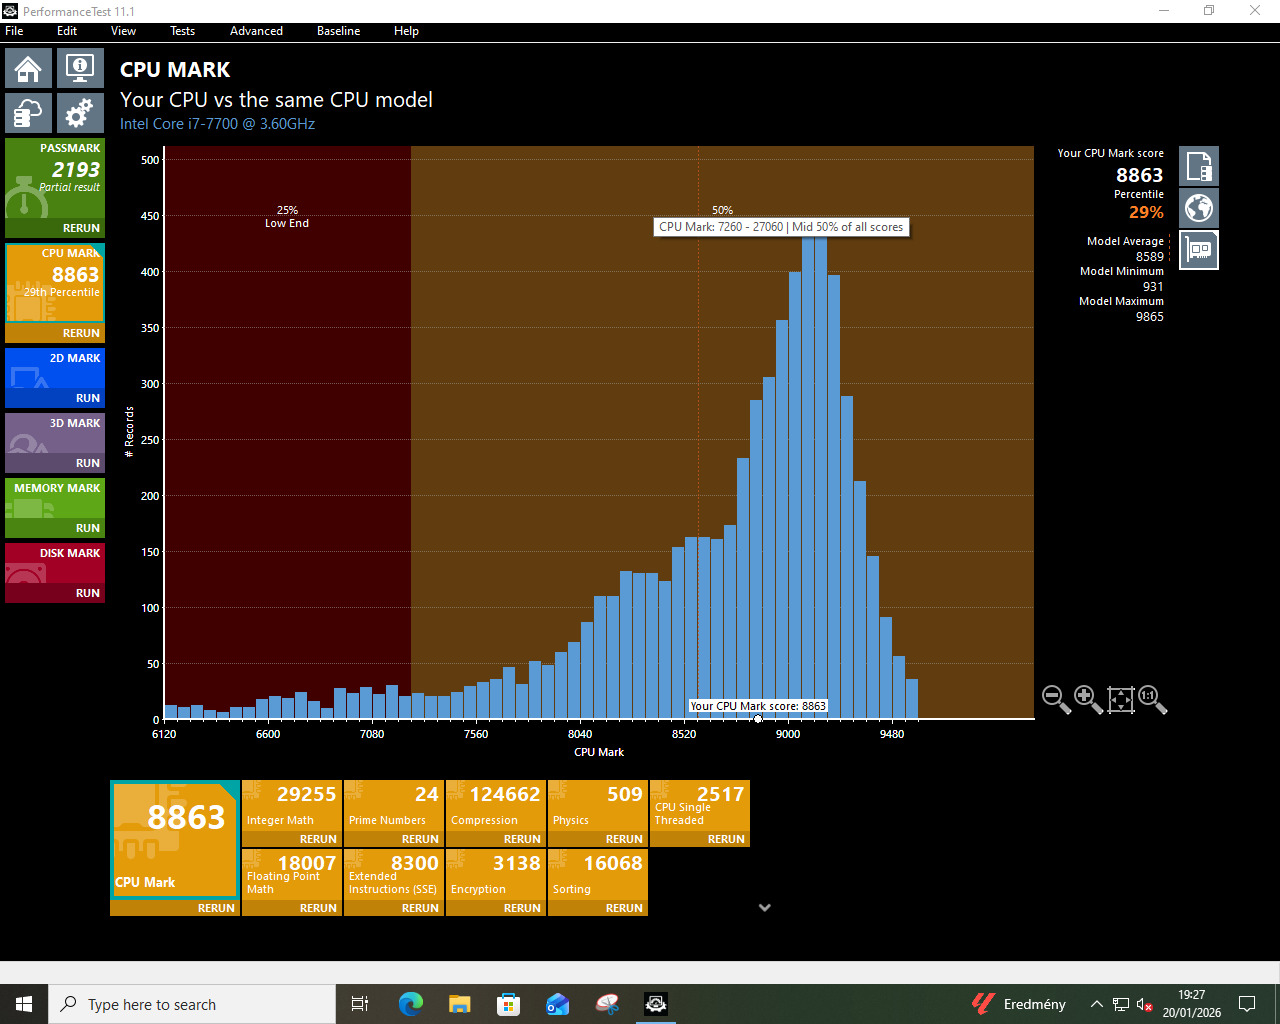Screen dimensions: 1280x1024
Task: Run the 2D Mark test
Action: [88, 398]
